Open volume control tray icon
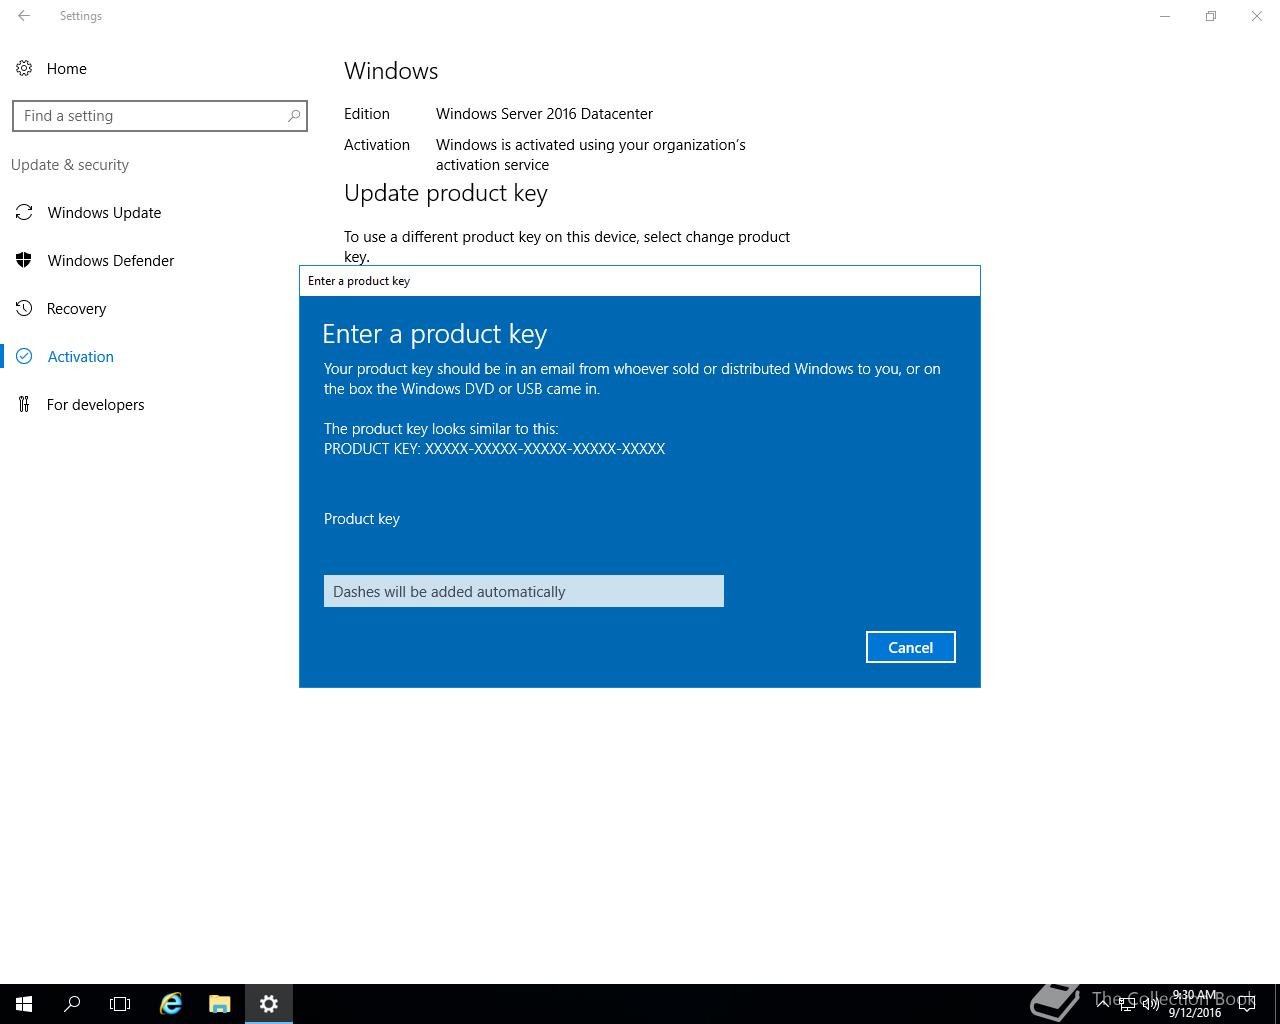Viewport: 1280px width, 1024px height. pos(1150,1004)
